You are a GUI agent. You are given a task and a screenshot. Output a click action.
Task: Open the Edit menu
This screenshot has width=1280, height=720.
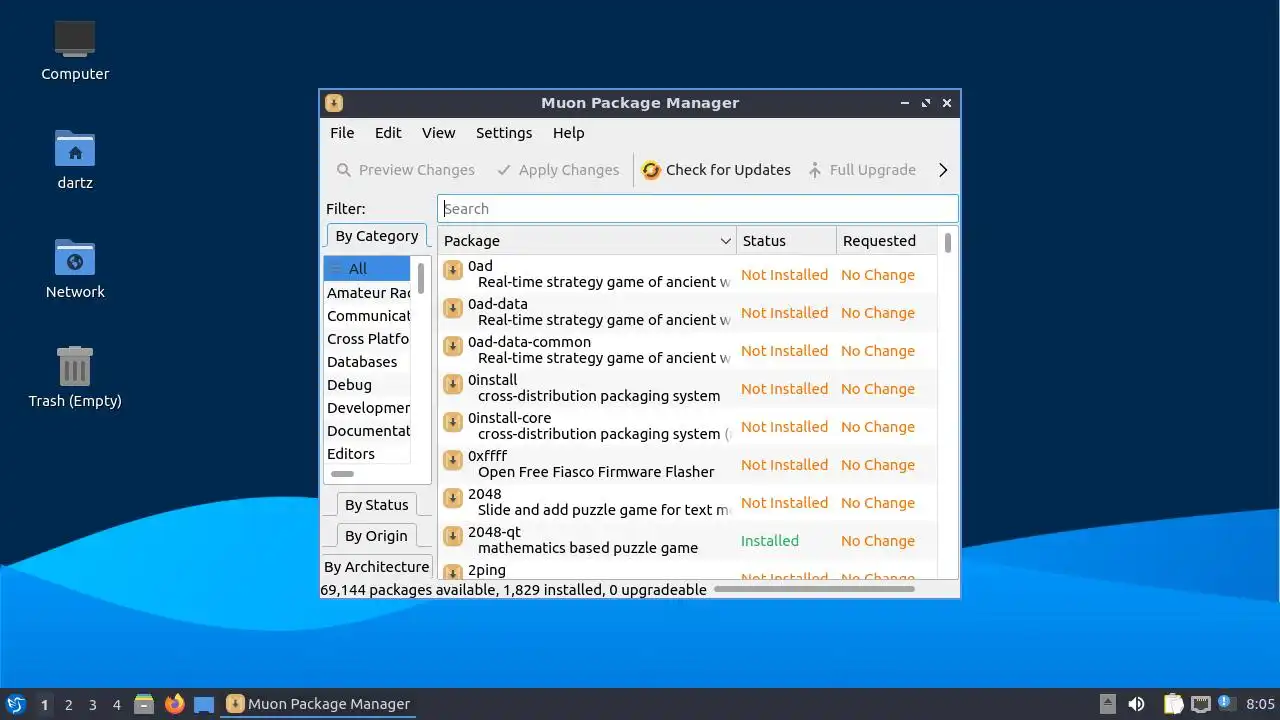(388, 133)
